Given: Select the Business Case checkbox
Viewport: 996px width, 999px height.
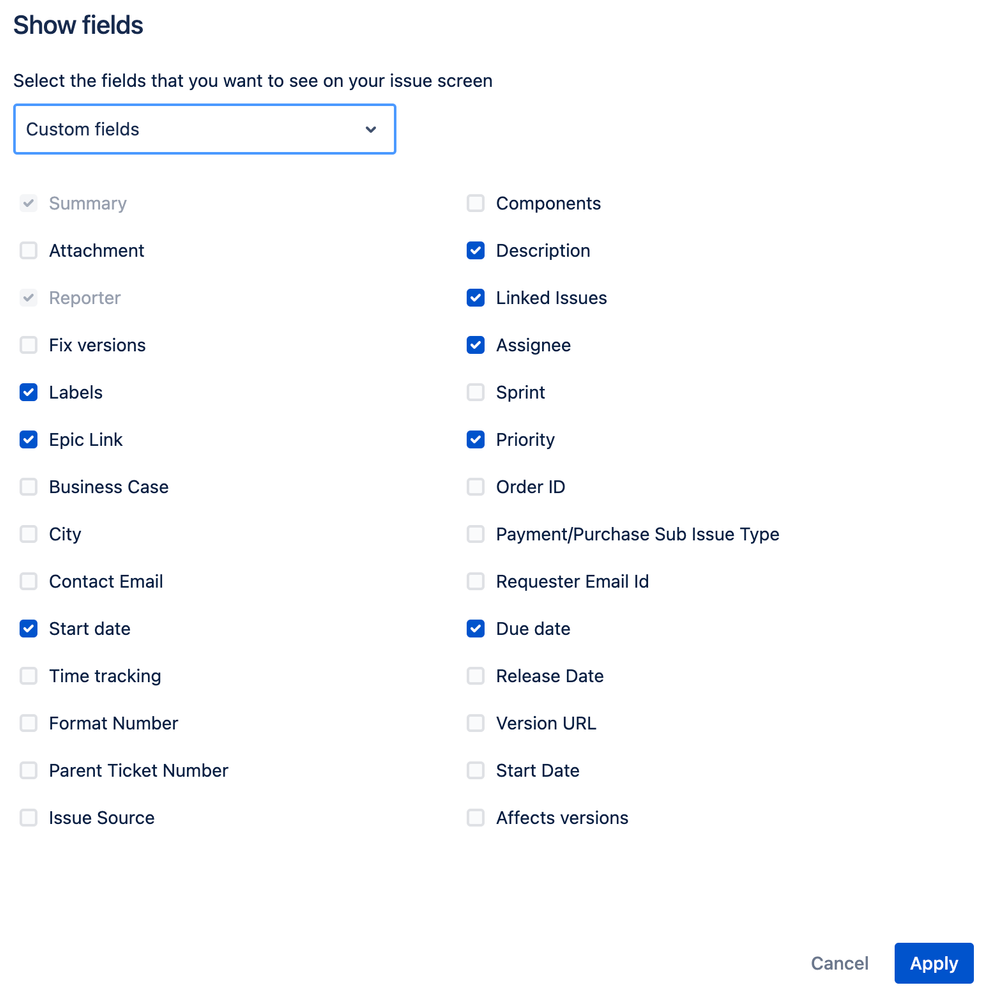Looking at the screenshot, I should (29, 487).
